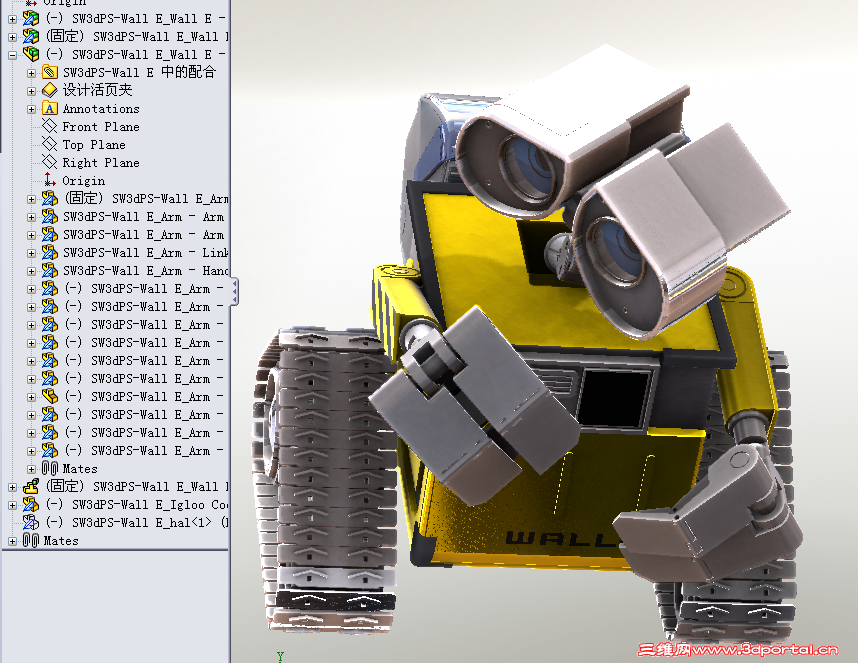Expand the bottom top-level Mates folder
Image resolution: width=858 pixels, height=663 pixels.
point(13,542)
